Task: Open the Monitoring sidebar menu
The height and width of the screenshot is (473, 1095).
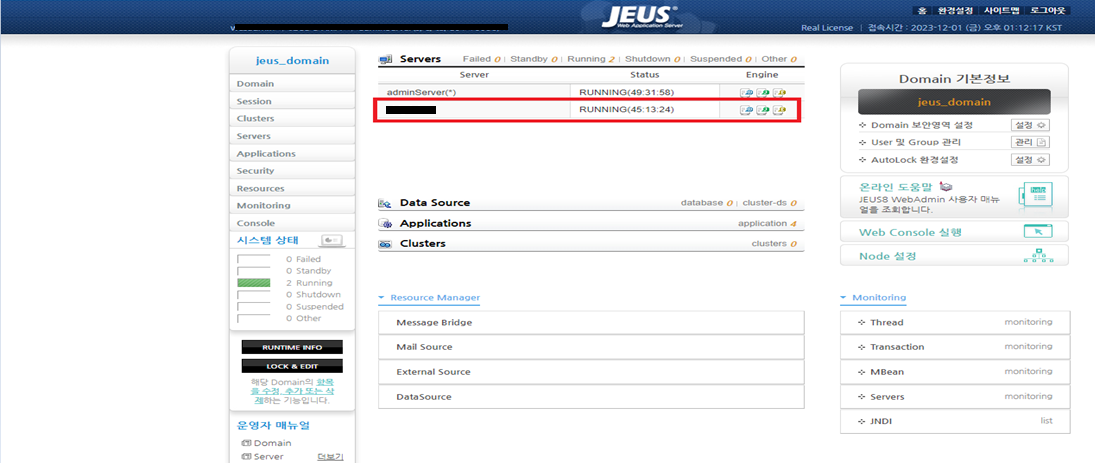Action: pos(292,205)
